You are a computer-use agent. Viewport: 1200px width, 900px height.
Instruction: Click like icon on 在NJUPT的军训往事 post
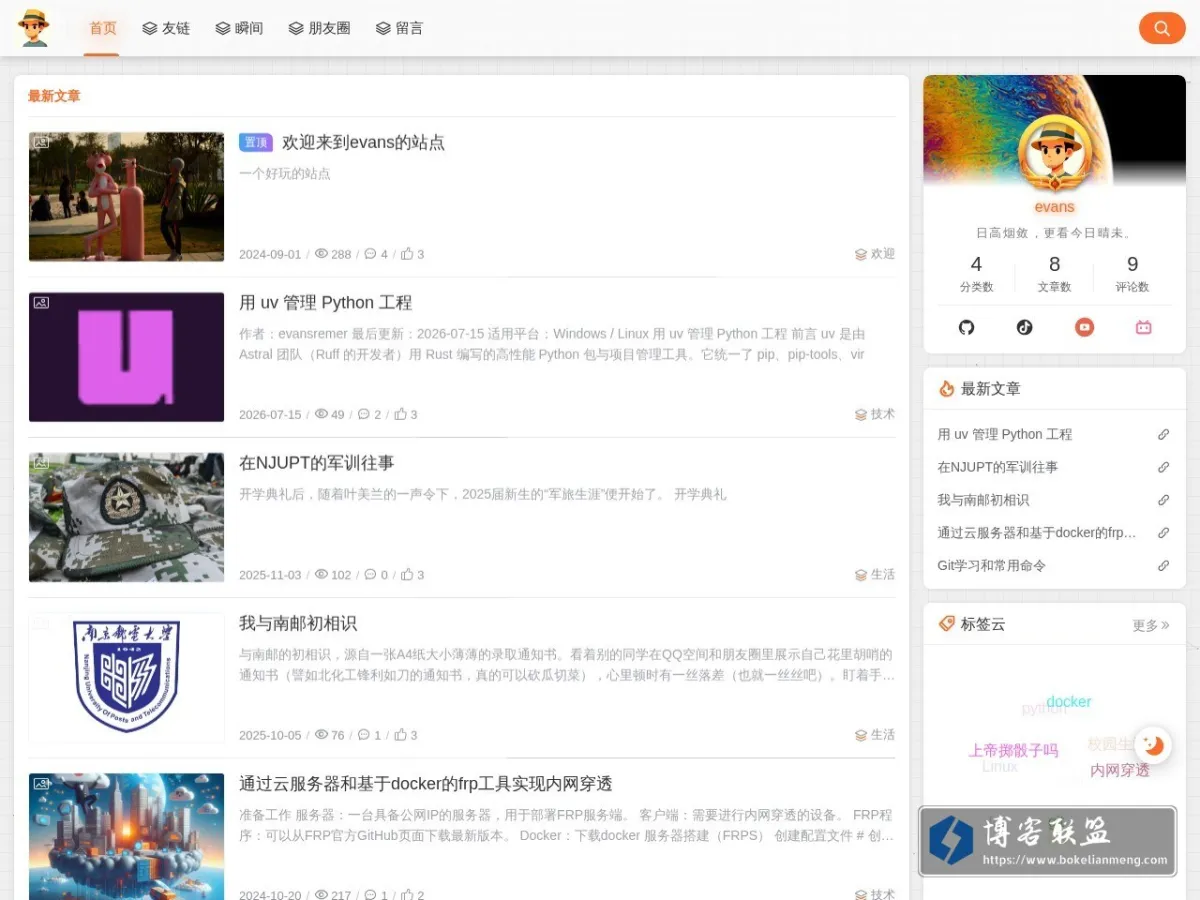coord(407,575)
